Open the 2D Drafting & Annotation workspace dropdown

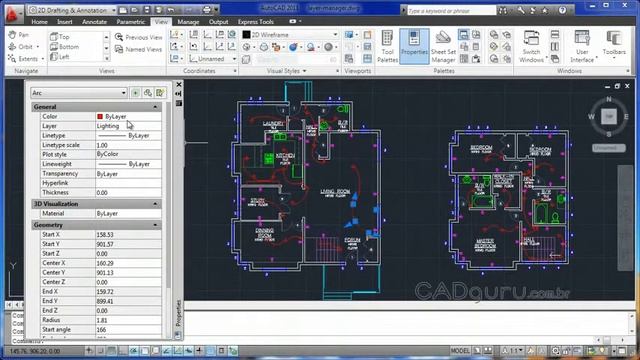pyautogui.click(x=72, y=10)
